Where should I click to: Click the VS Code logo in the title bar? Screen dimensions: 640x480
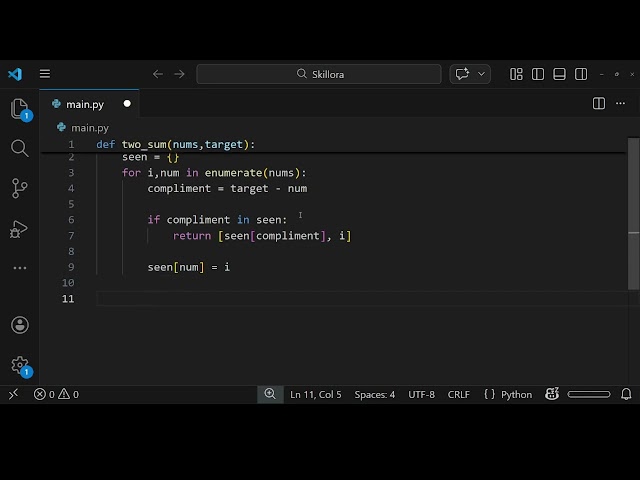point(15,74)
